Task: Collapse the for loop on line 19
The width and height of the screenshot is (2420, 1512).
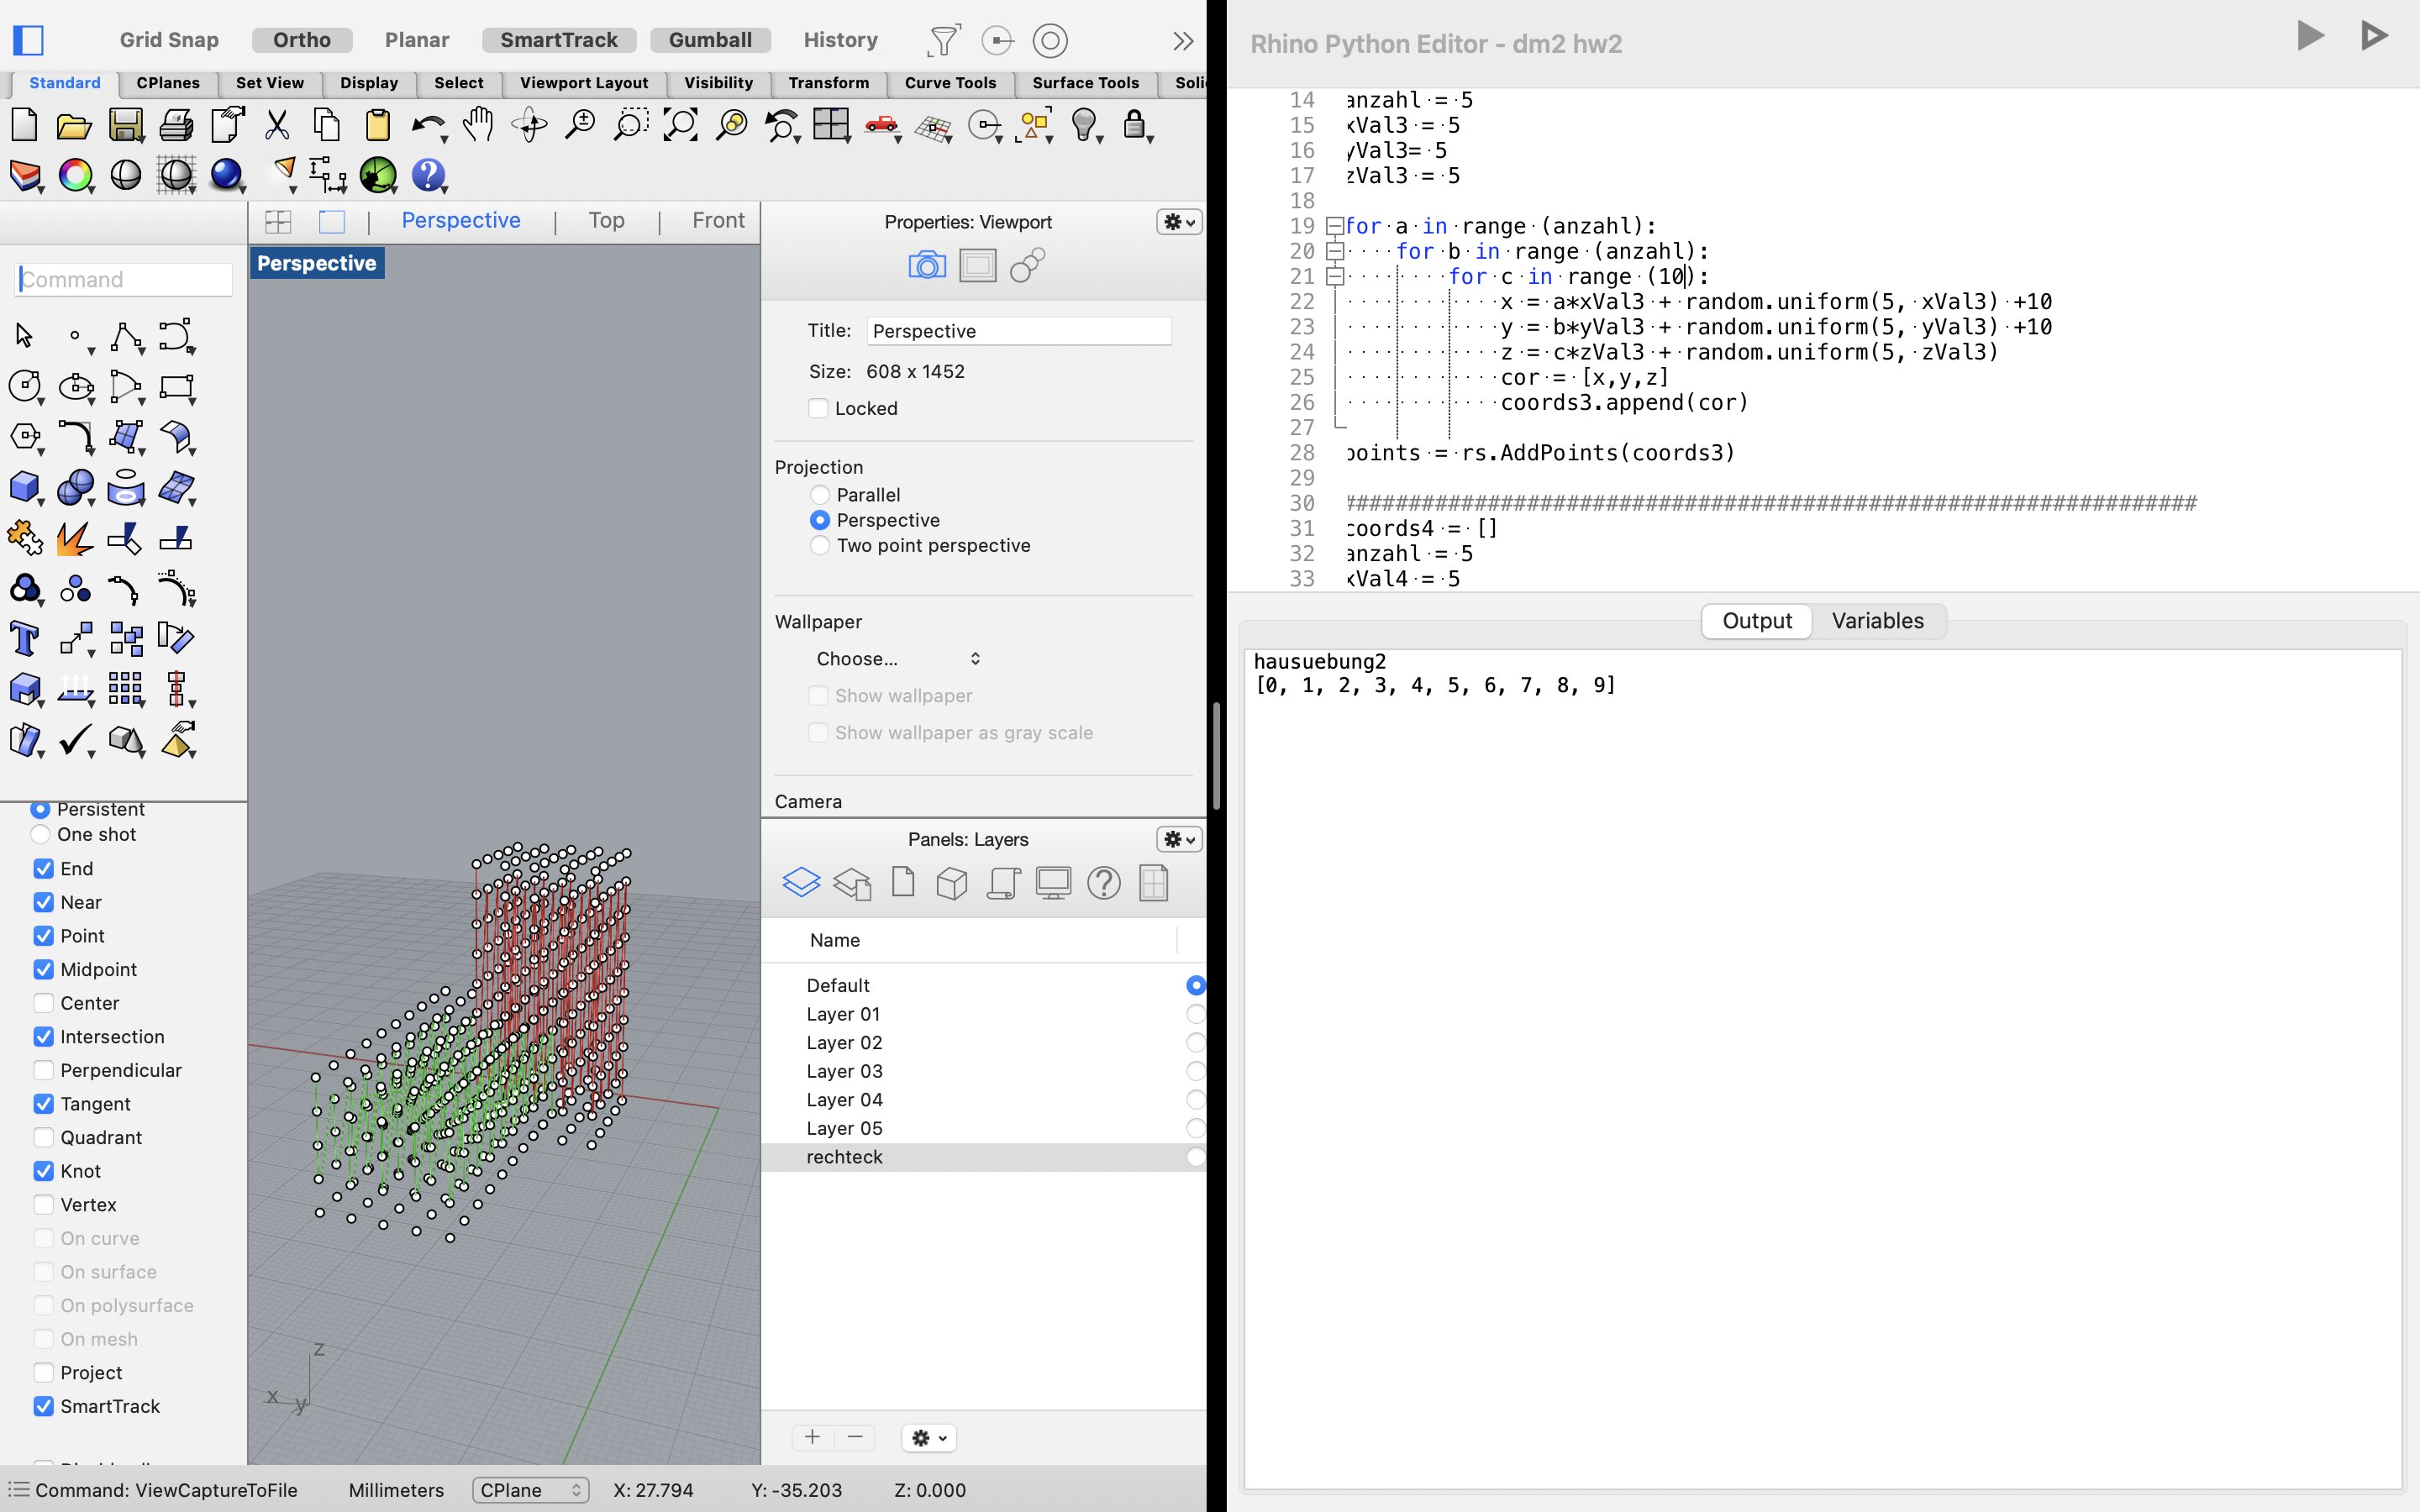Action: [x=1334, y=226]
